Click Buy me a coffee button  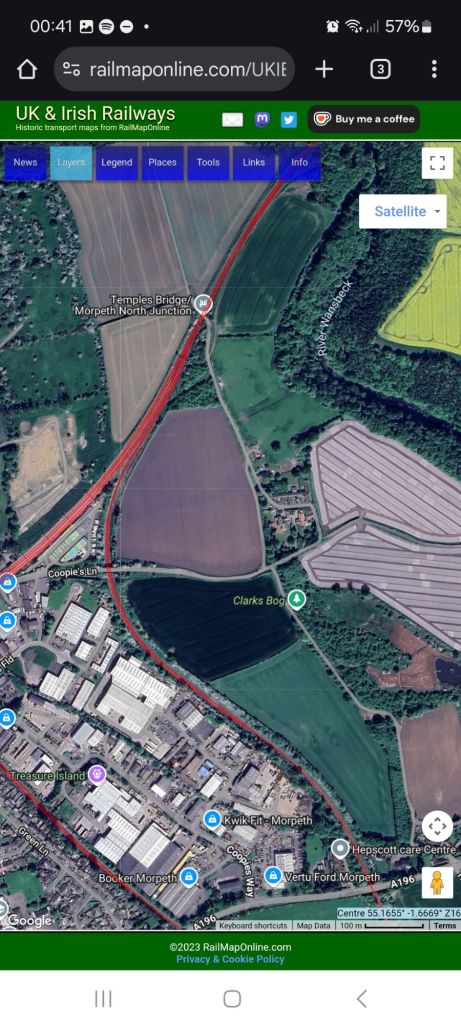pyautogui.click(x=364, y=119)
